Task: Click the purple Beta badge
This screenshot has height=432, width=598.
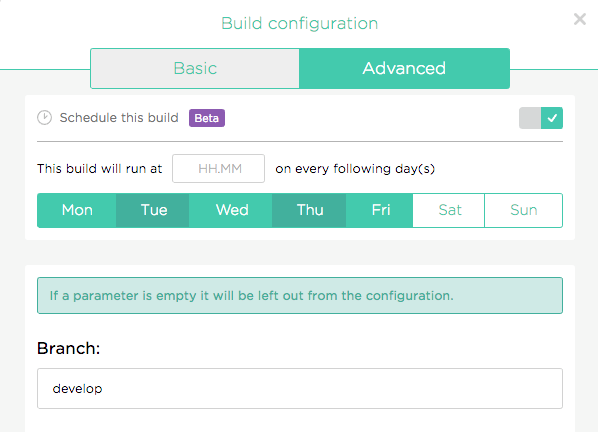Action: point(207,118)
